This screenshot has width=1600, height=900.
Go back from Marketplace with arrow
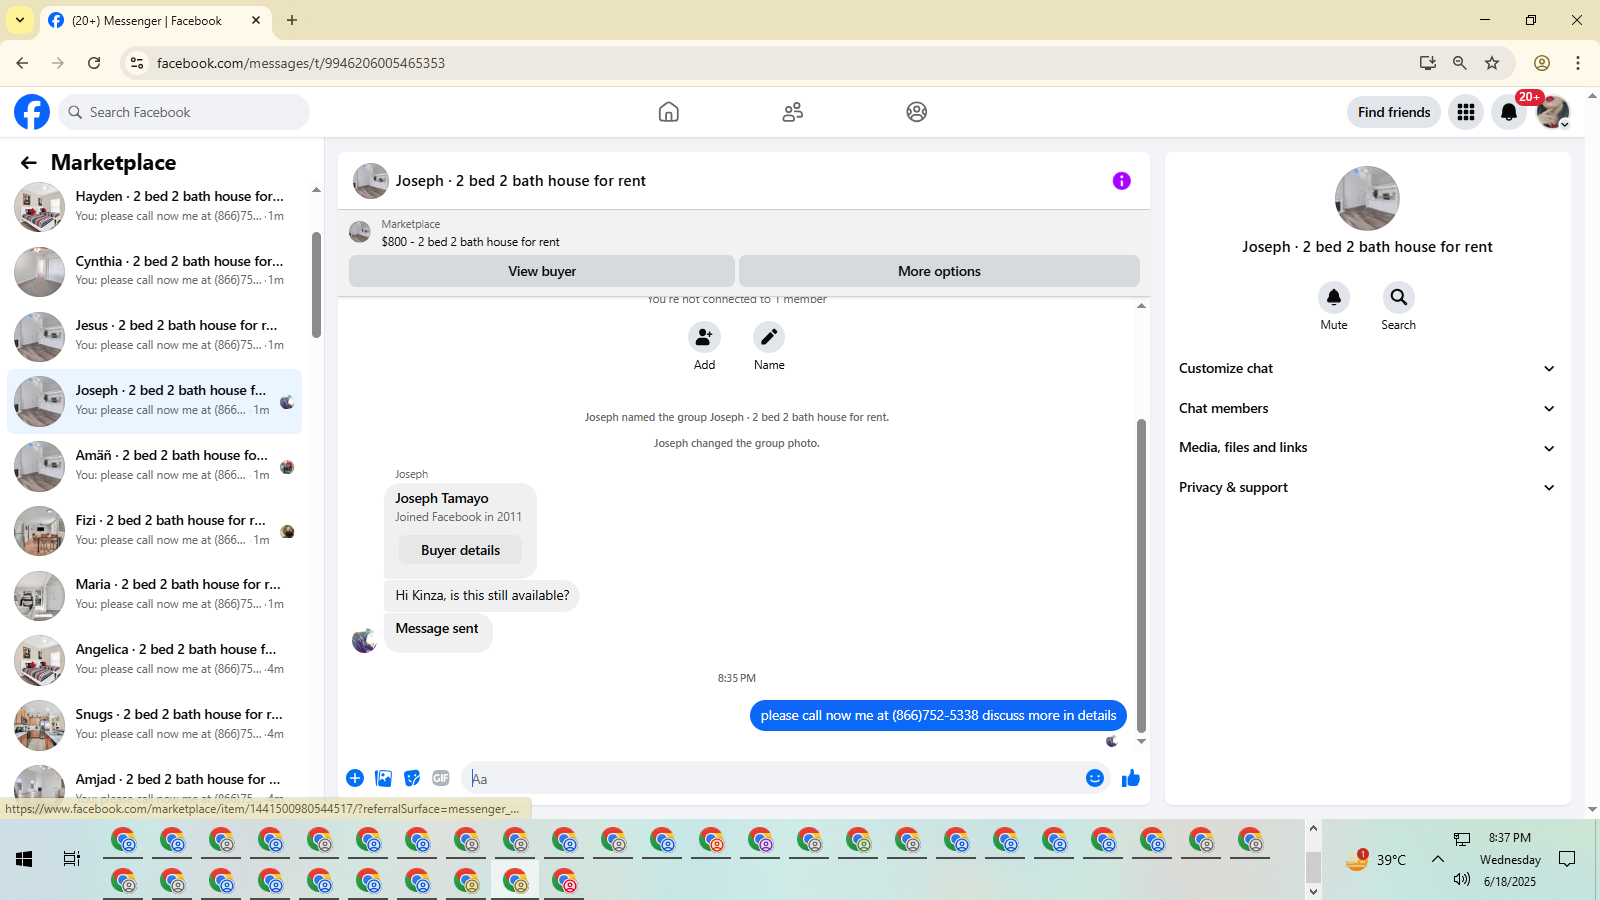[x=29, y=163]
